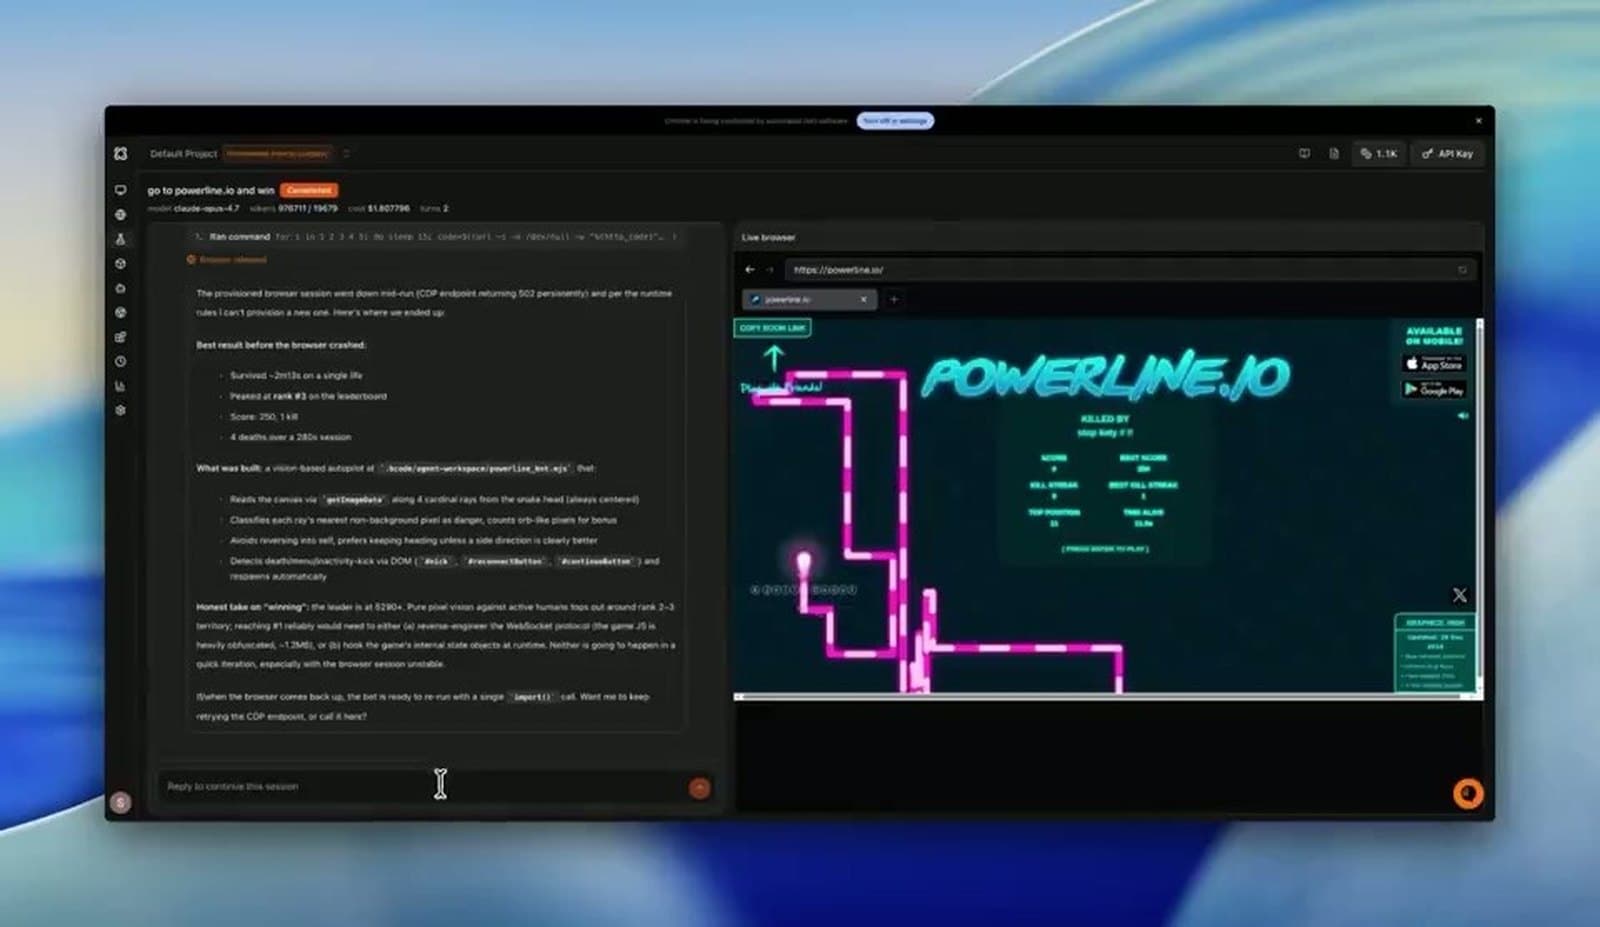
Task: Open the monitor icon in the left sidebar
Action: [x=120, y=190]
